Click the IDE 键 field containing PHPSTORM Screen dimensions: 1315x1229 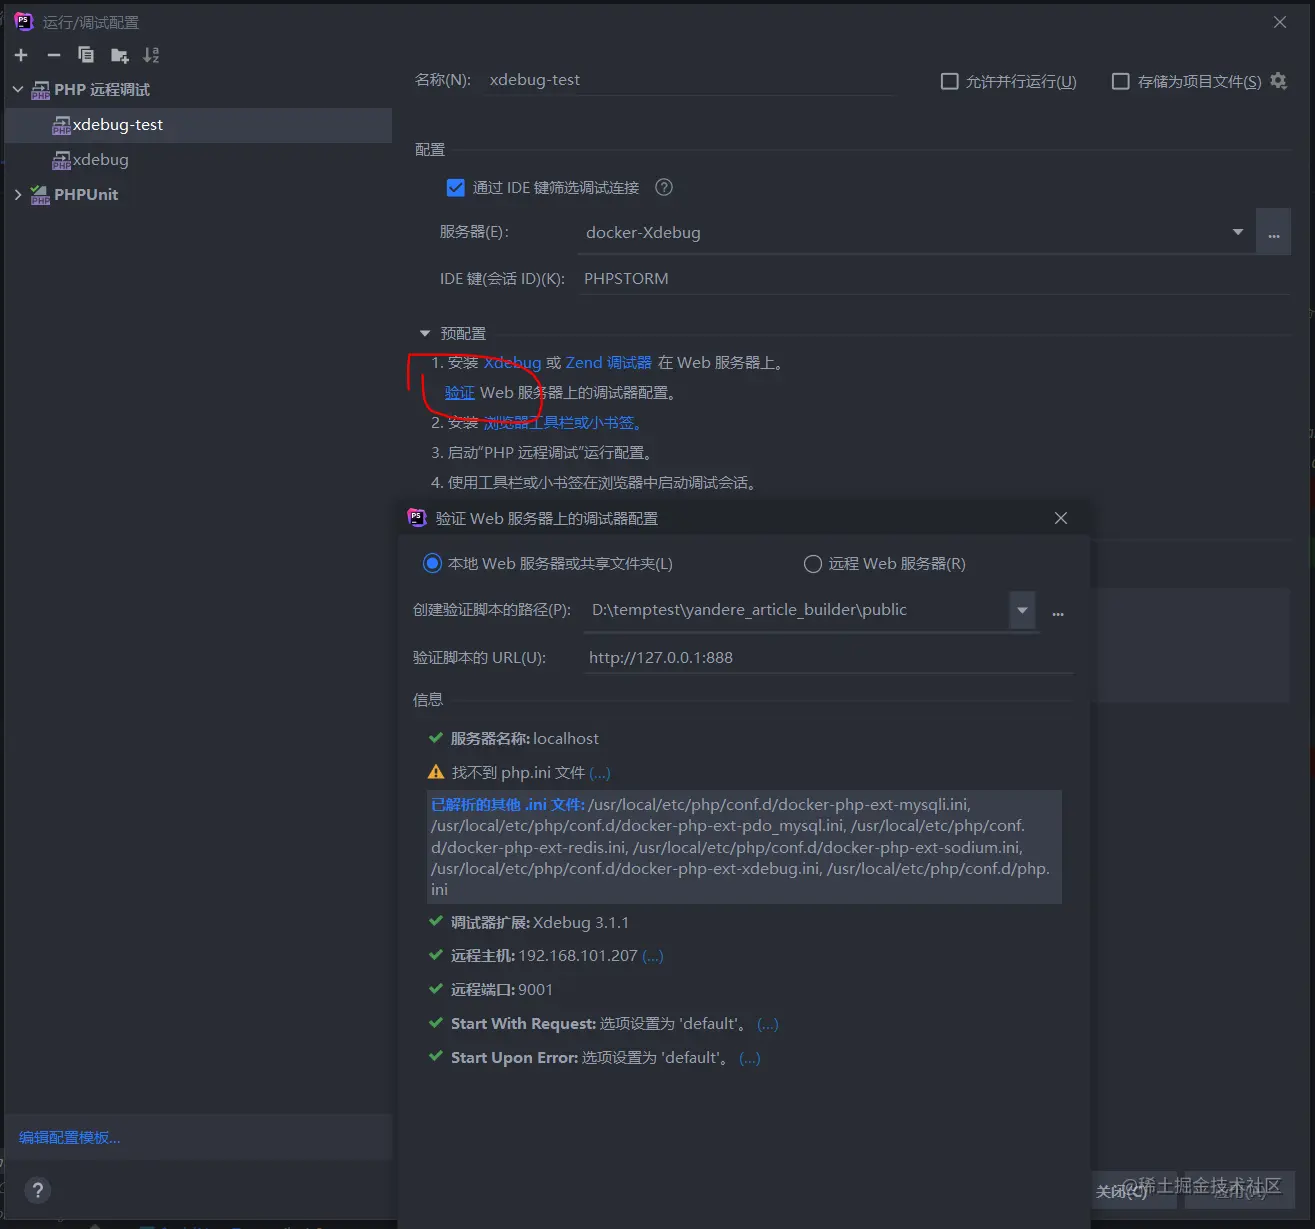click(x=935, y=279)
